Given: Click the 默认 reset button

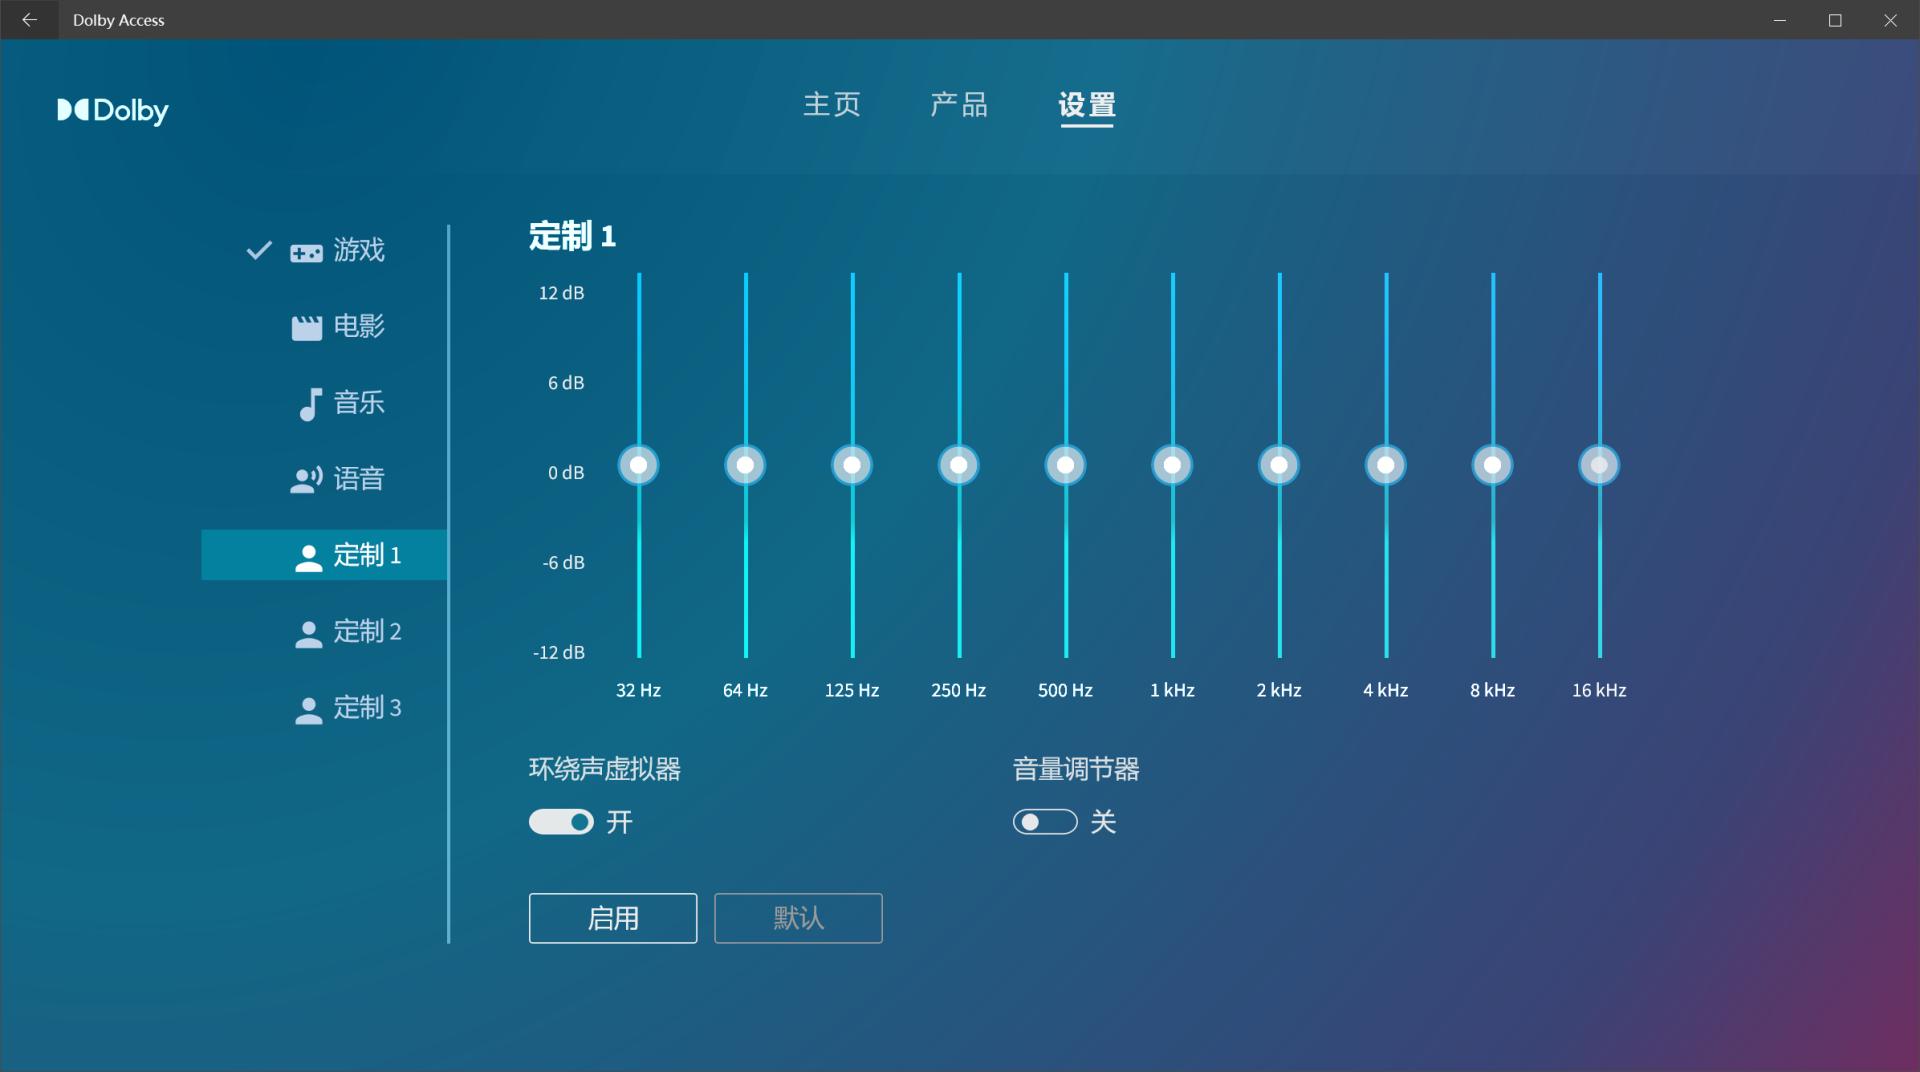Looking at the screenshot, I should tap(797, 918).
